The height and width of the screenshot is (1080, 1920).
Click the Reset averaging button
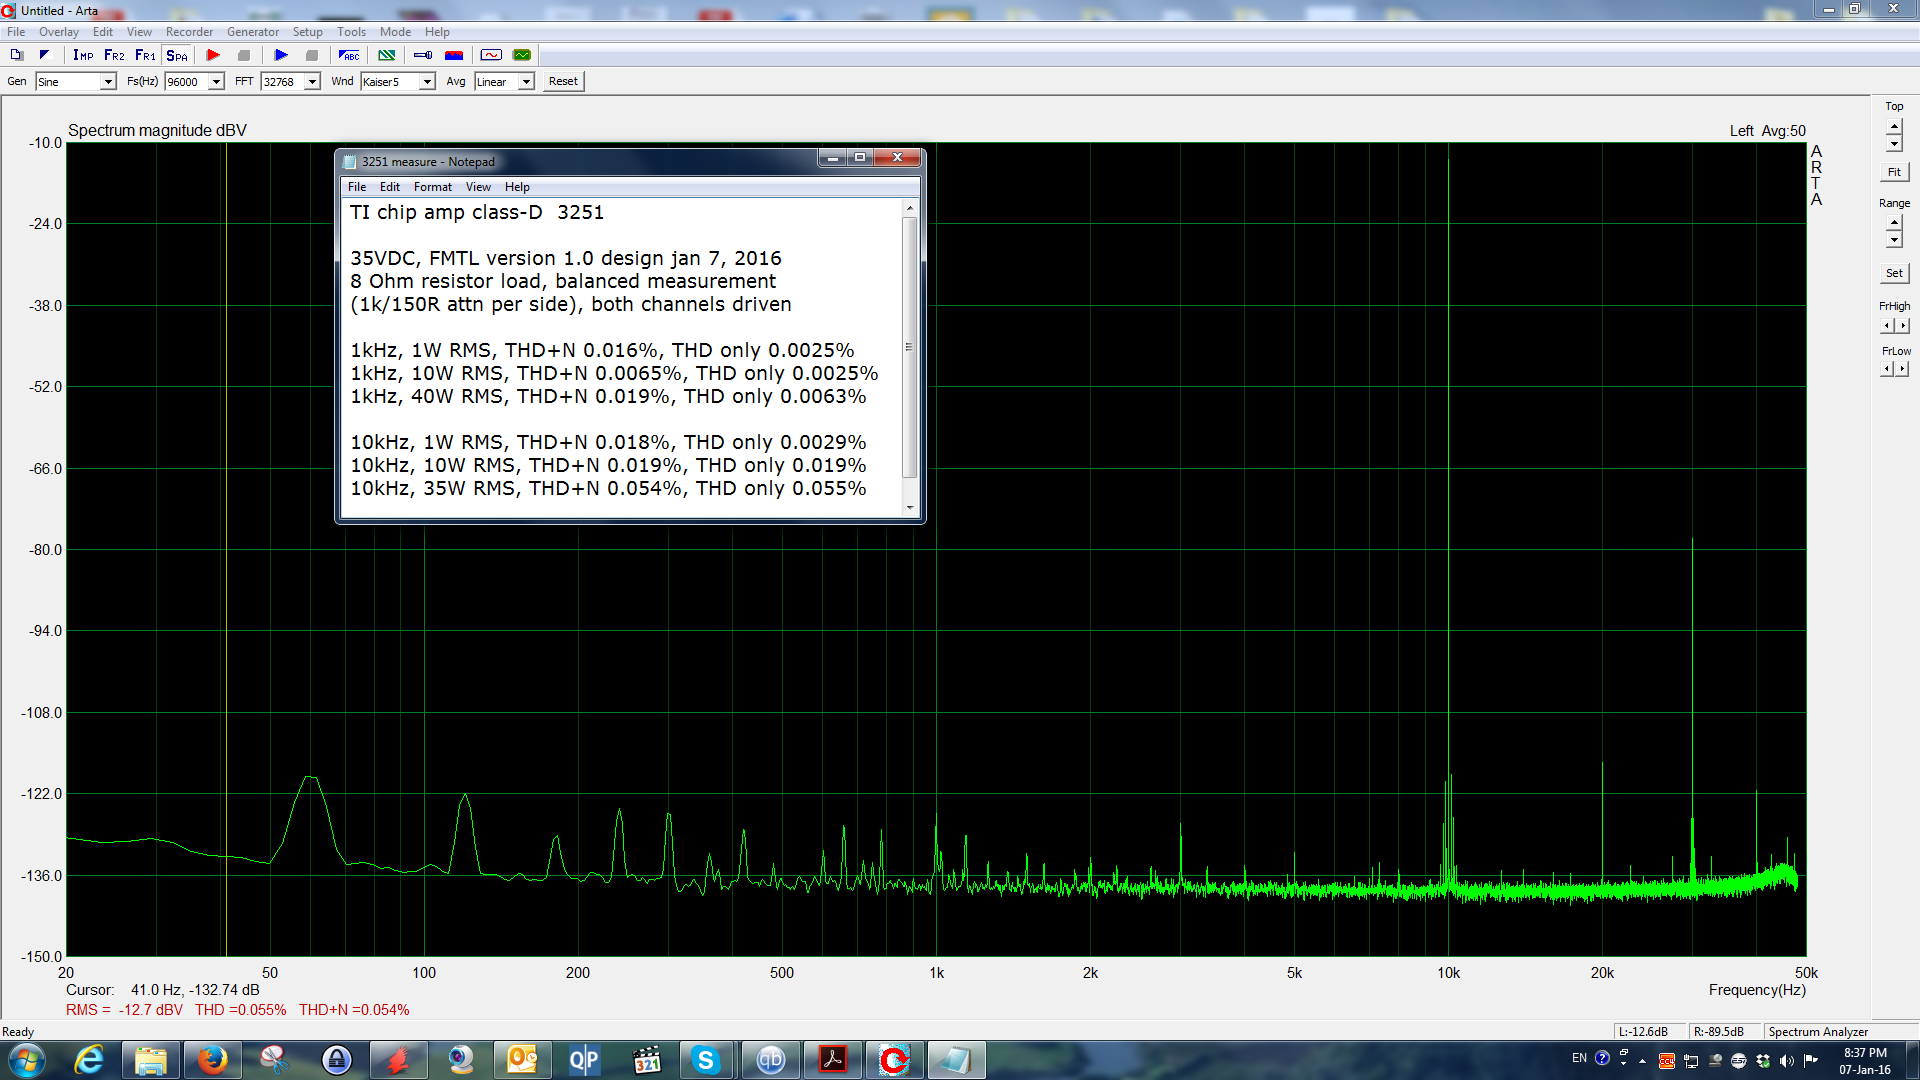click(x=563, y=82)
